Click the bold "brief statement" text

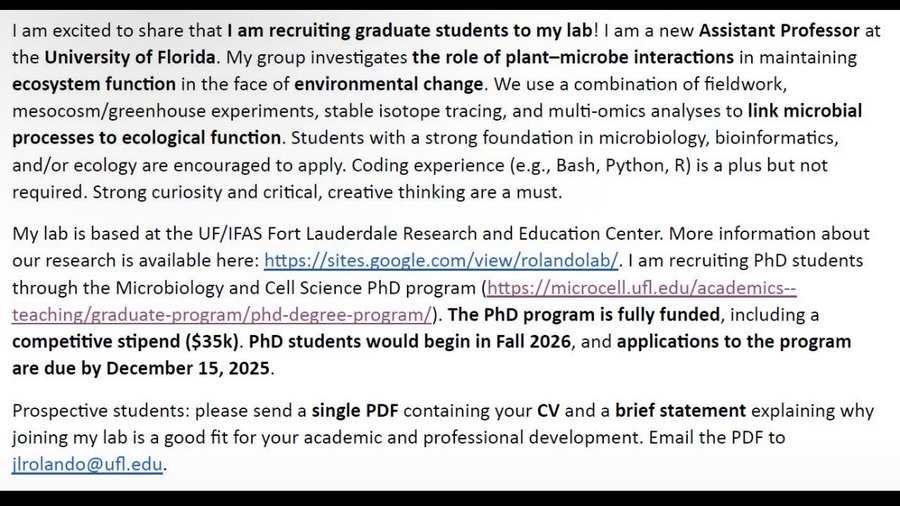(x=680, y=411)
